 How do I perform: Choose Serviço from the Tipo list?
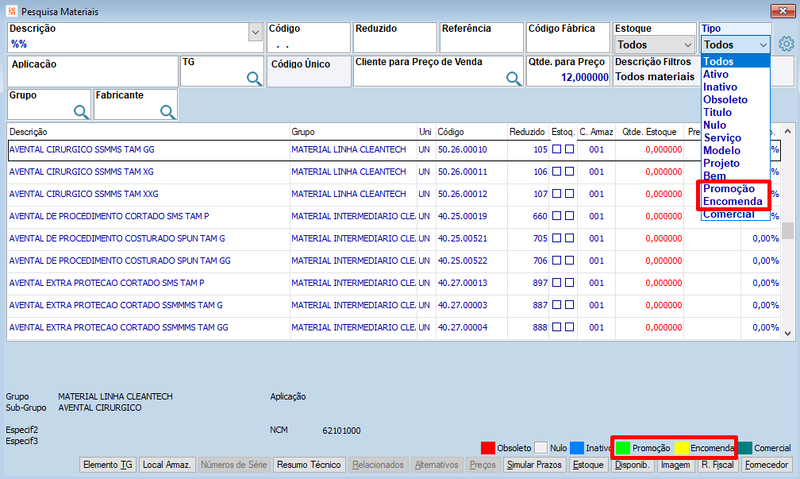(x=722, y=138)
